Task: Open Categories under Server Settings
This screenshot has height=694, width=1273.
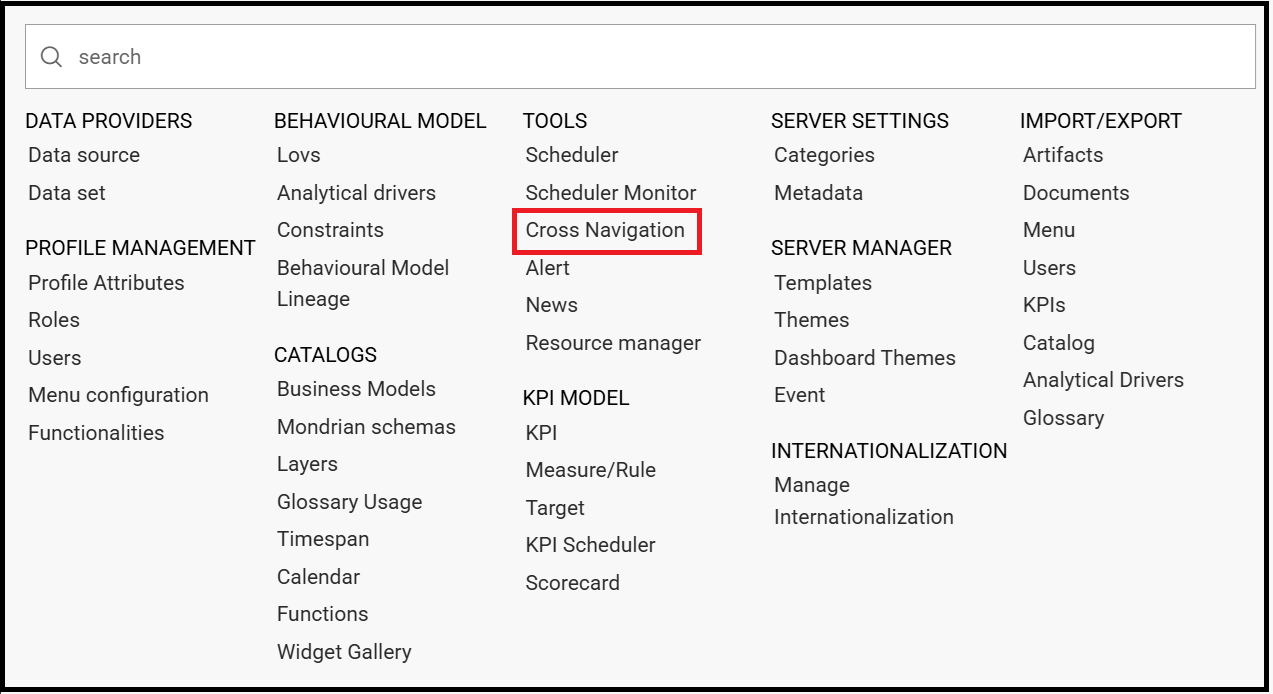Action: pos(824,155)
